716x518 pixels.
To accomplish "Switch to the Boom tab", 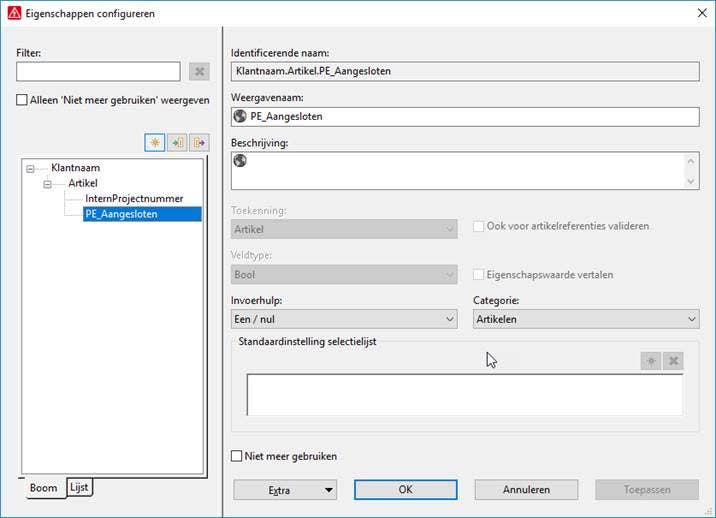I will [43, 488].
